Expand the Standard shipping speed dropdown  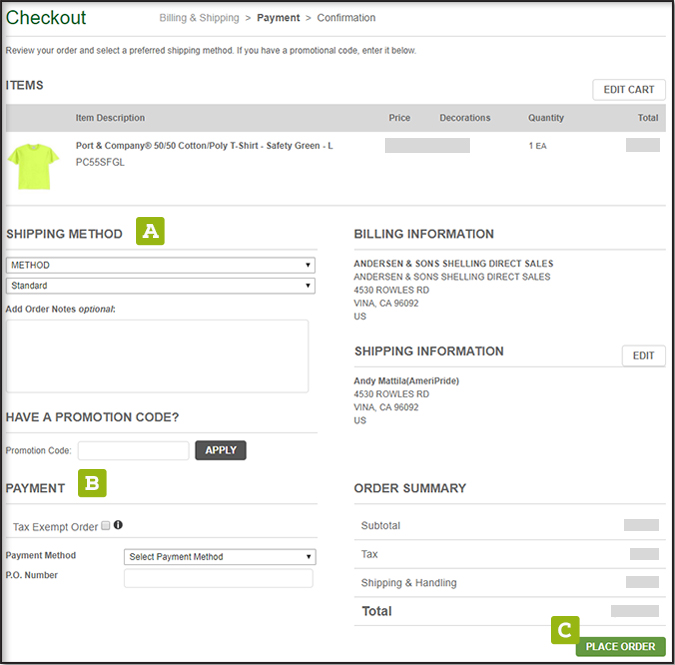click(160, 285)
